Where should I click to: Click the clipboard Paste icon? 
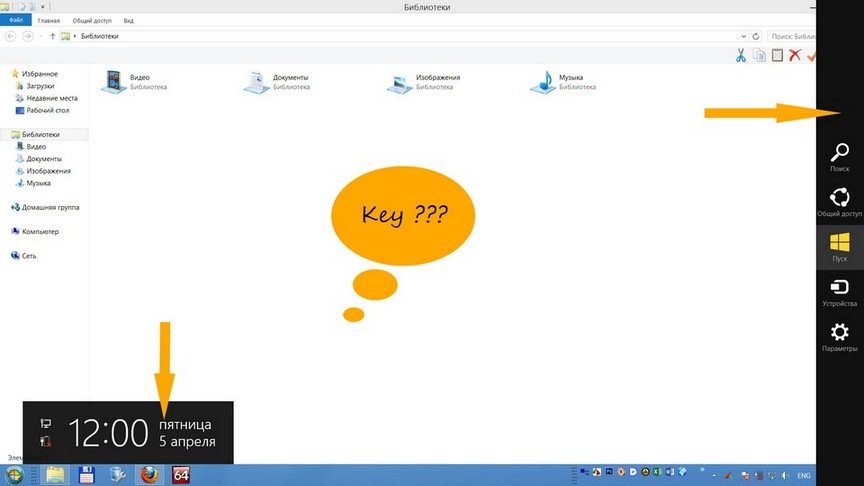click(777, 56)
